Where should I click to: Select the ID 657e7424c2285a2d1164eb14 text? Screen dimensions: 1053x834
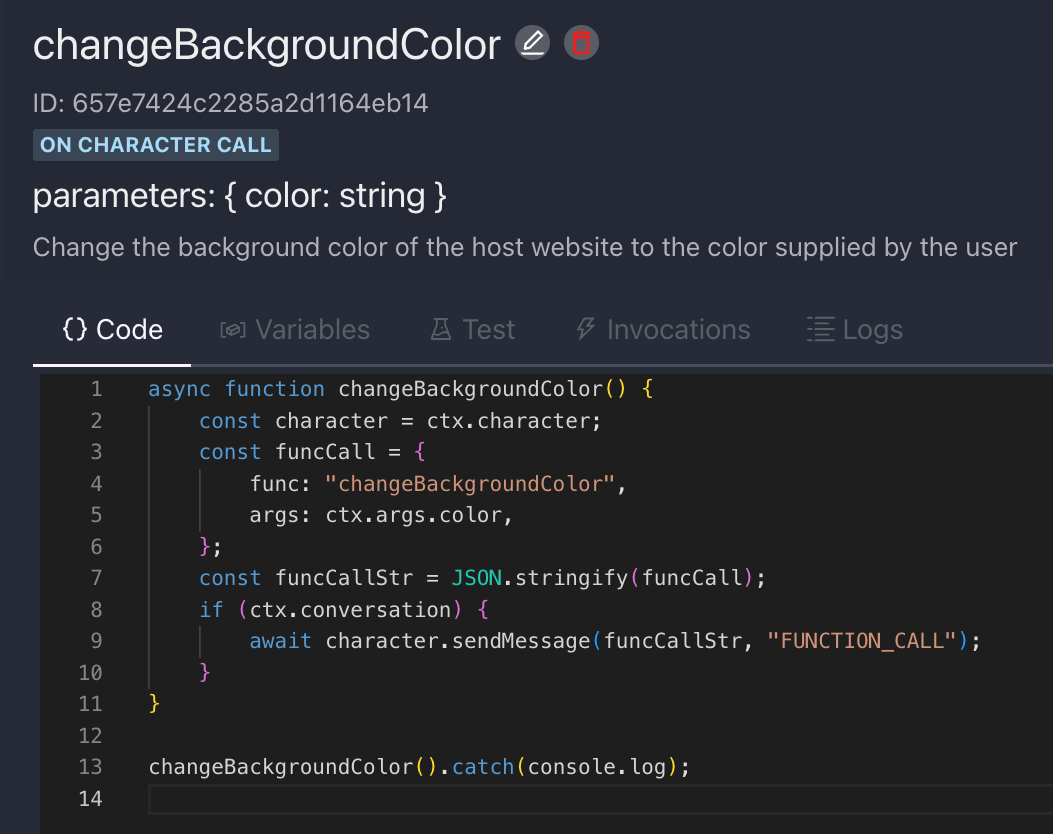pos(230,103)
